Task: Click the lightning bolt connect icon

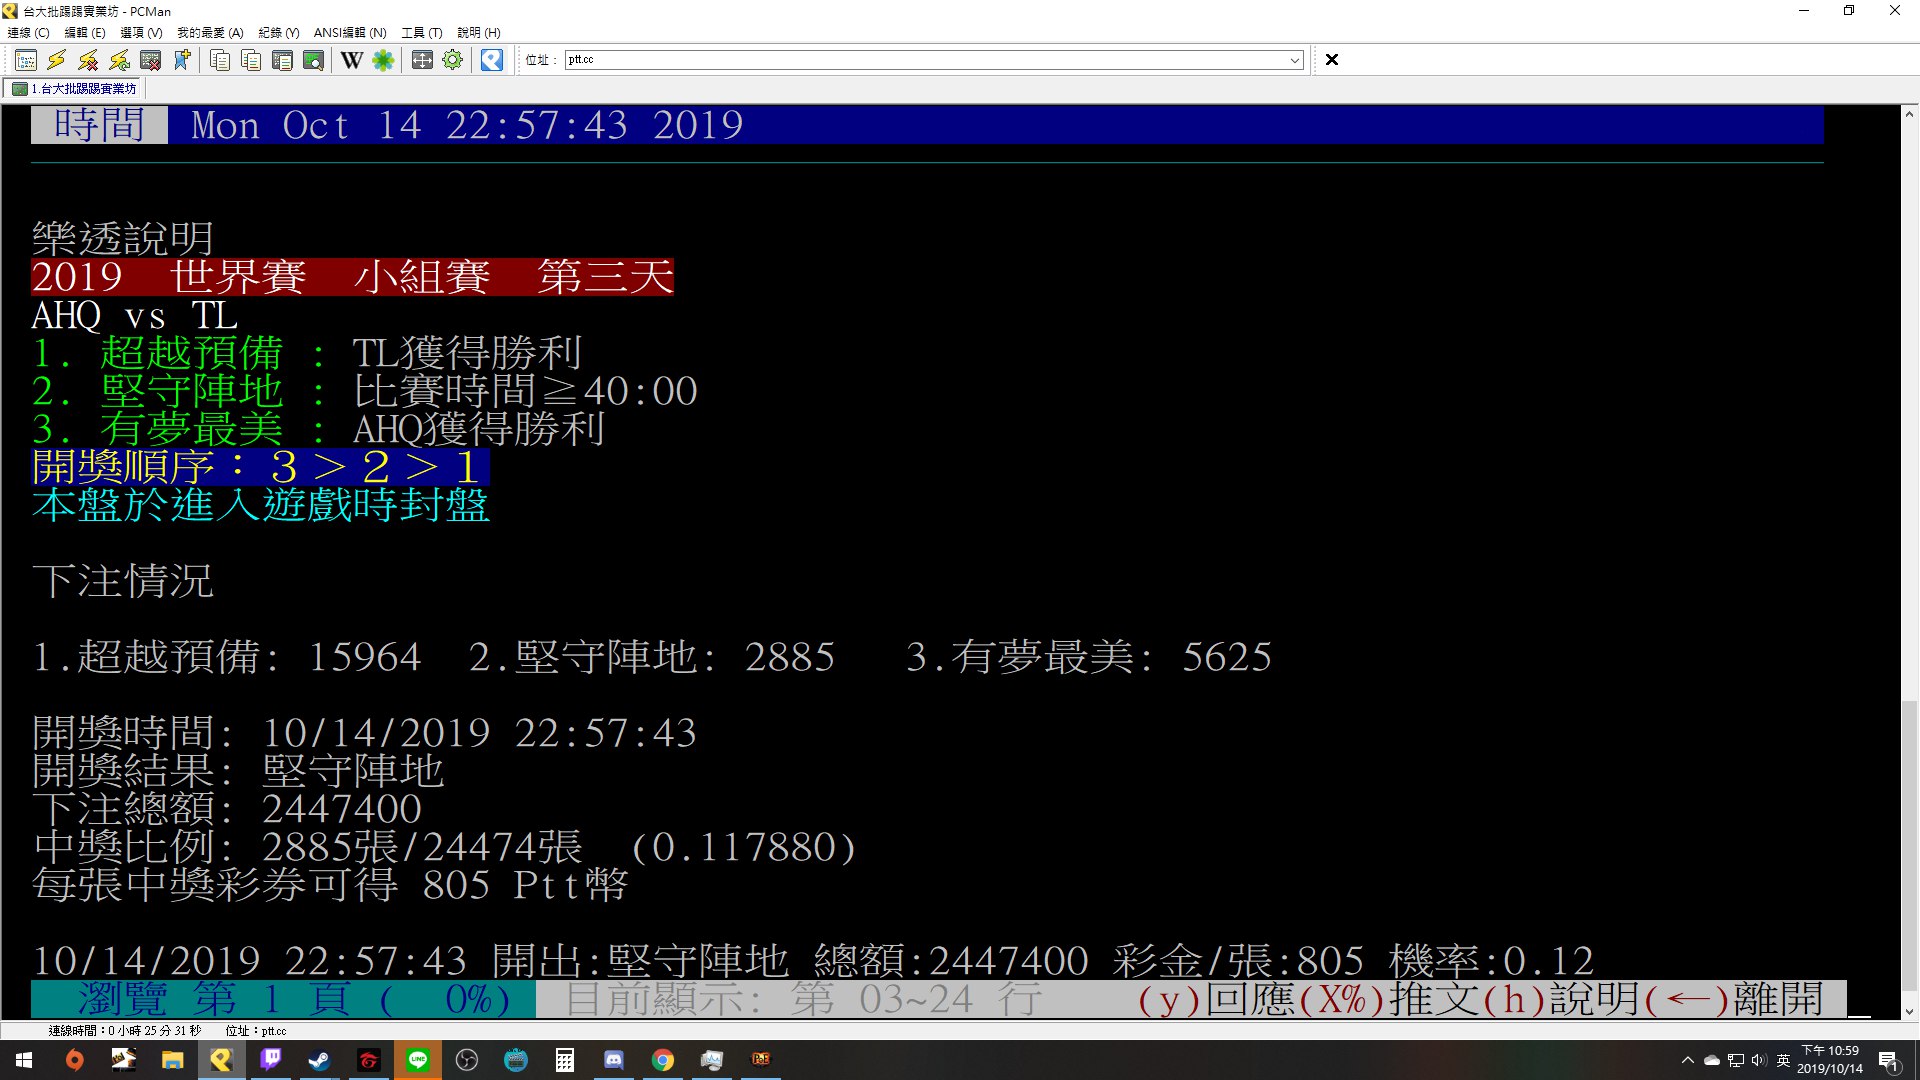Action: click(x=57, y=60)
